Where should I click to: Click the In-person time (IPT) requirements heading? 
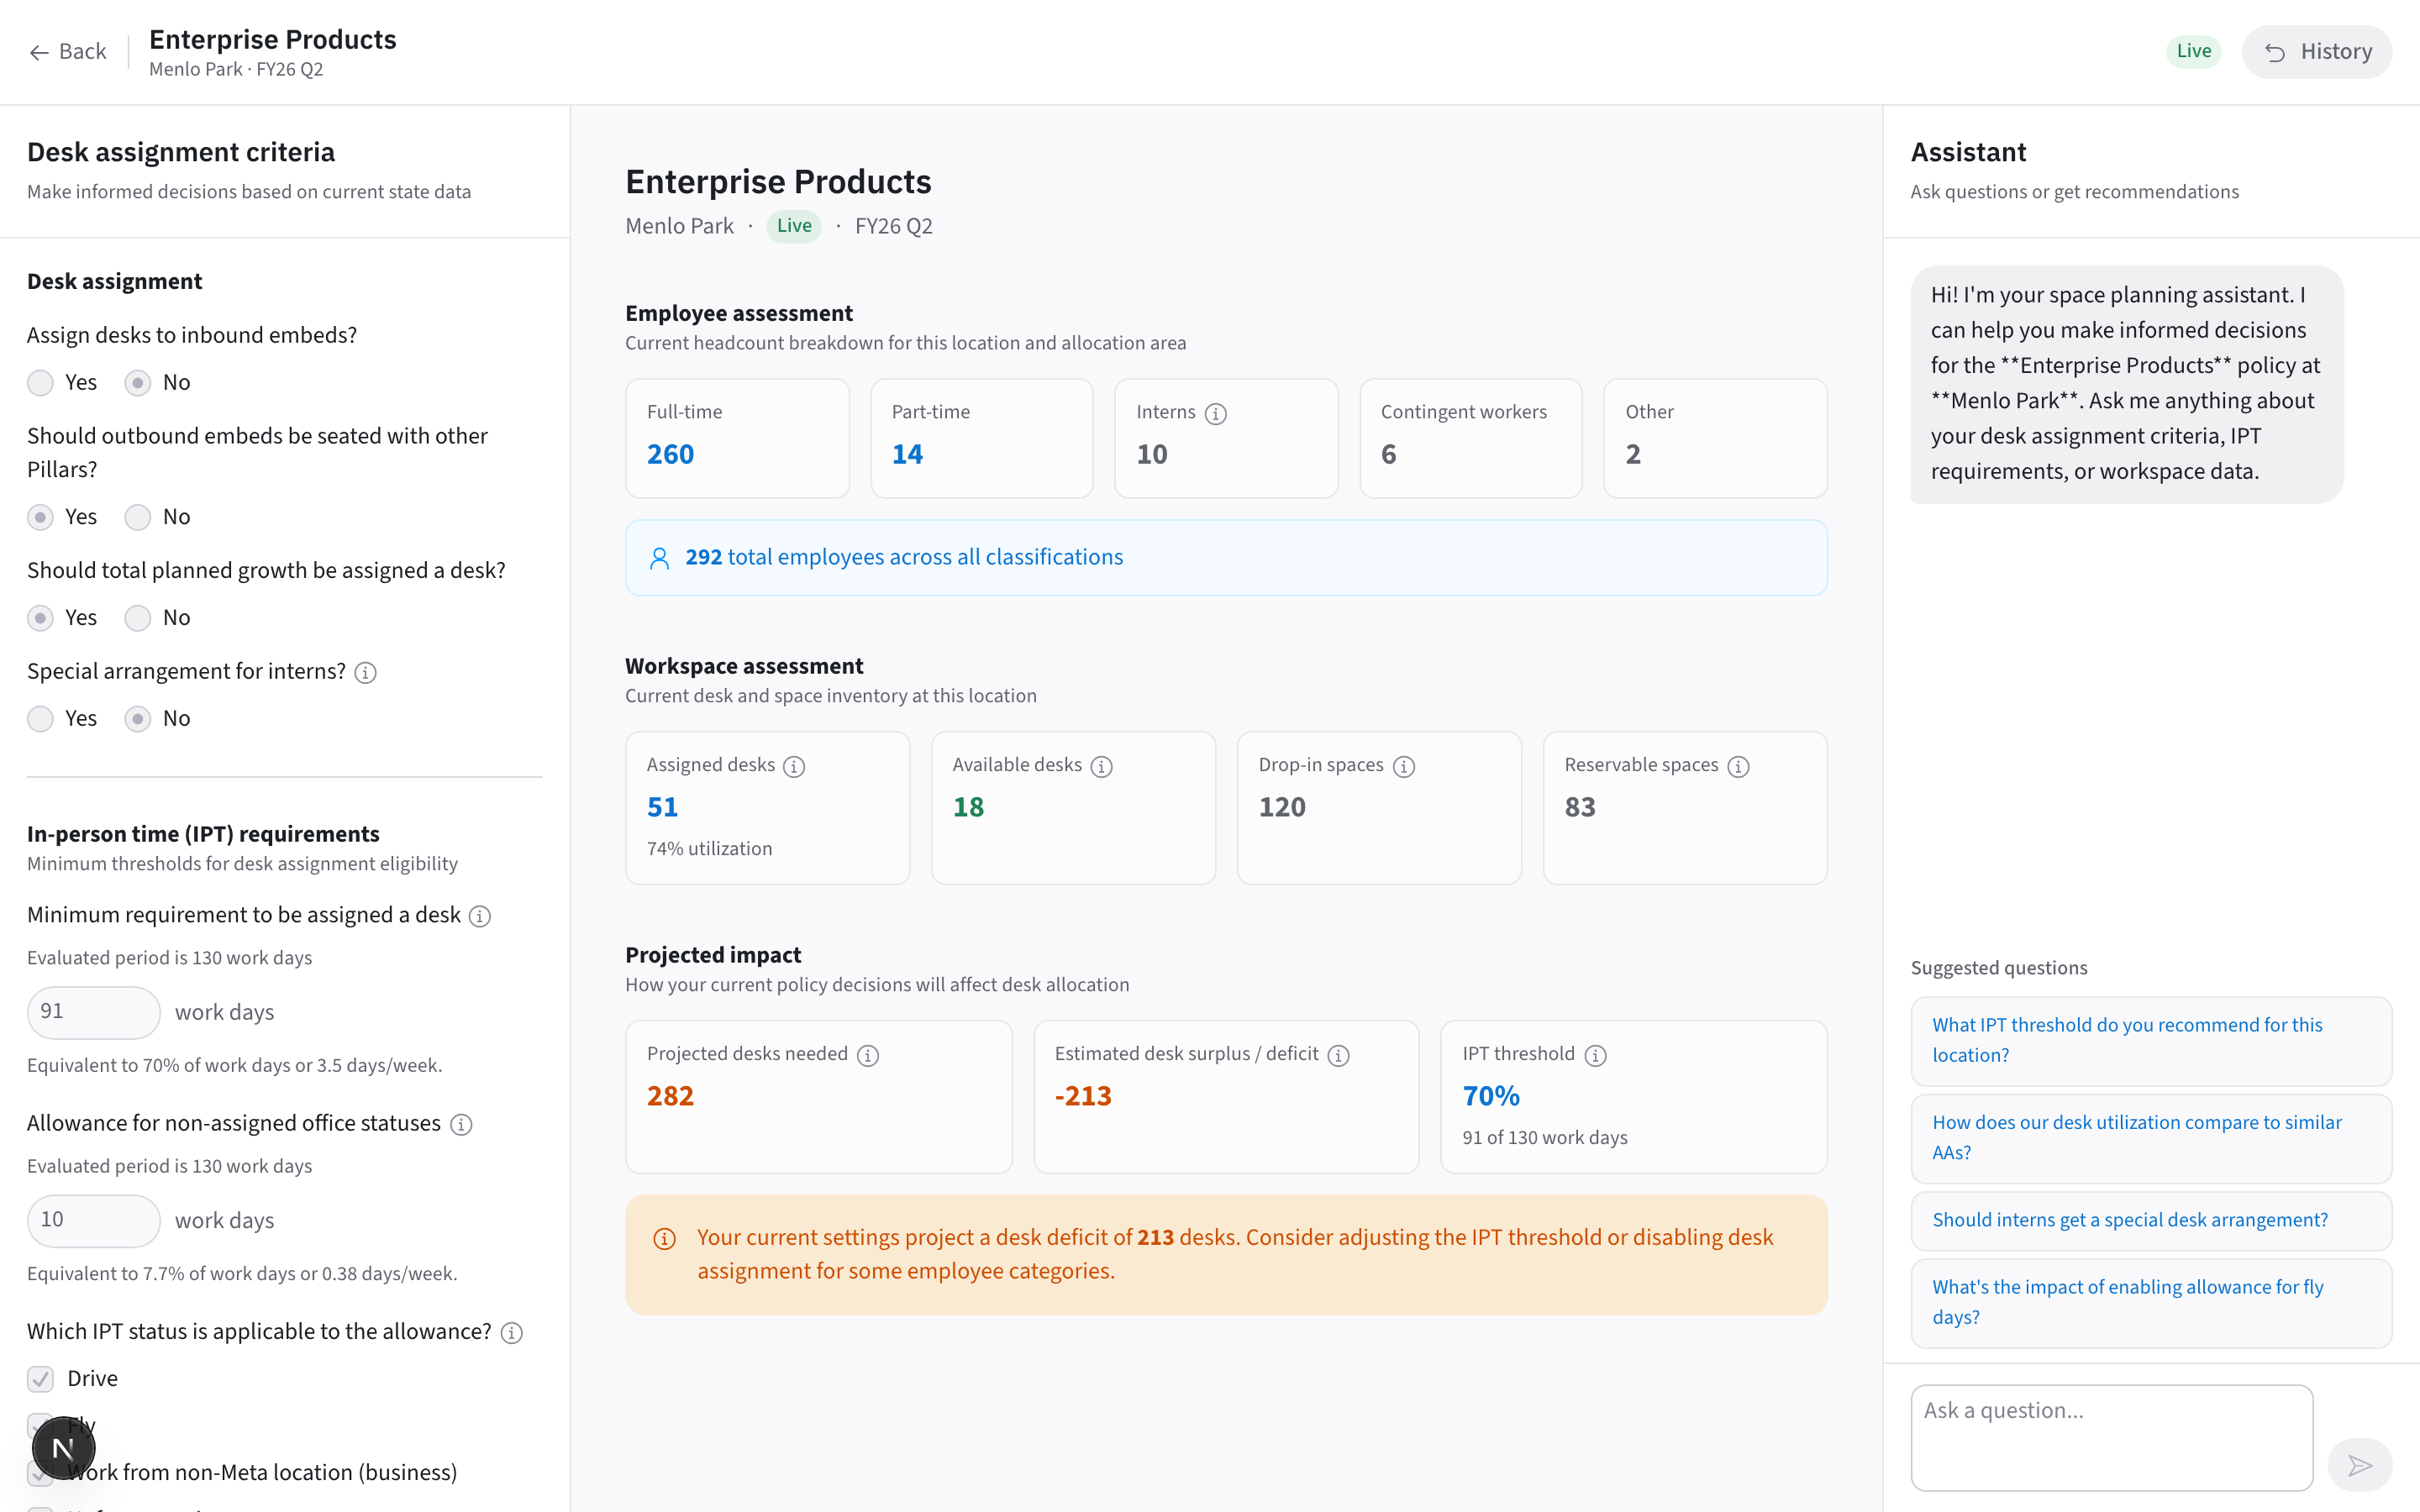(x=203, y=834)
